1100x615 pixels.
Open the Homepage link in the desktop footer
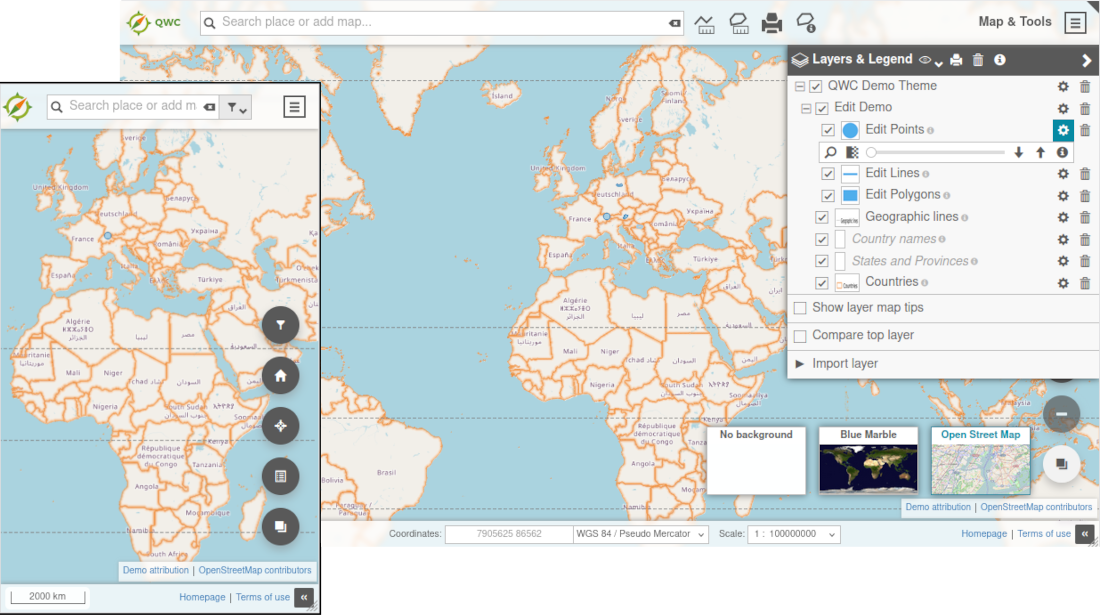(984, 534)
